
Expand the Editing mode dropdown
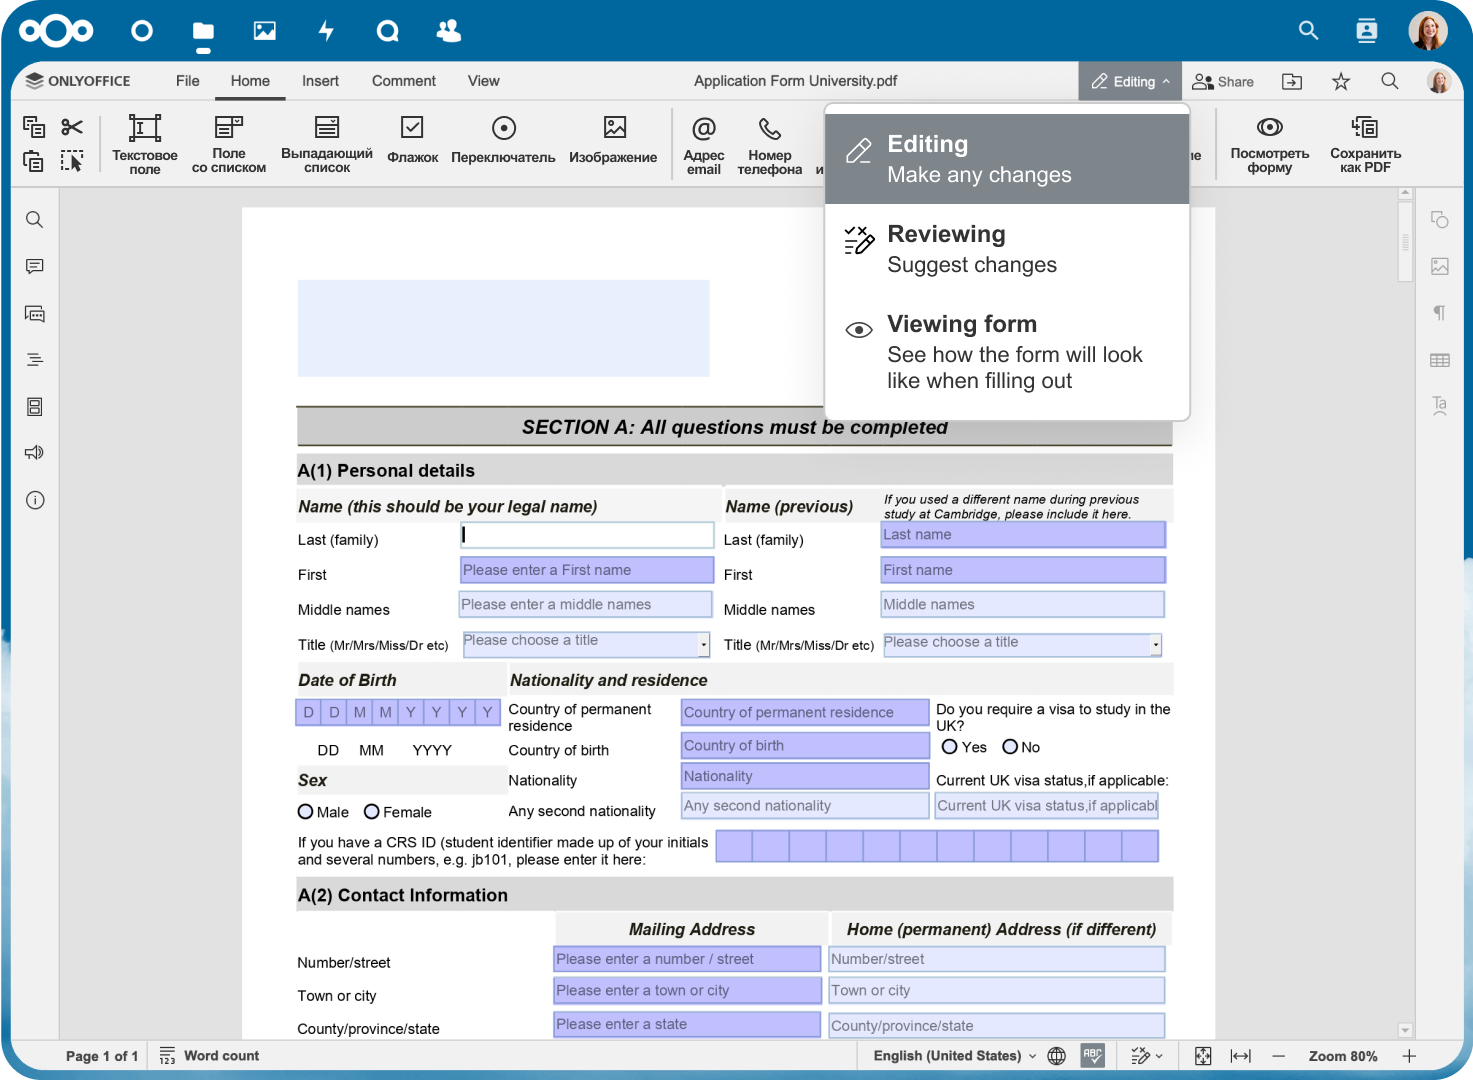pyautogui.click(x=1130, y=82)
